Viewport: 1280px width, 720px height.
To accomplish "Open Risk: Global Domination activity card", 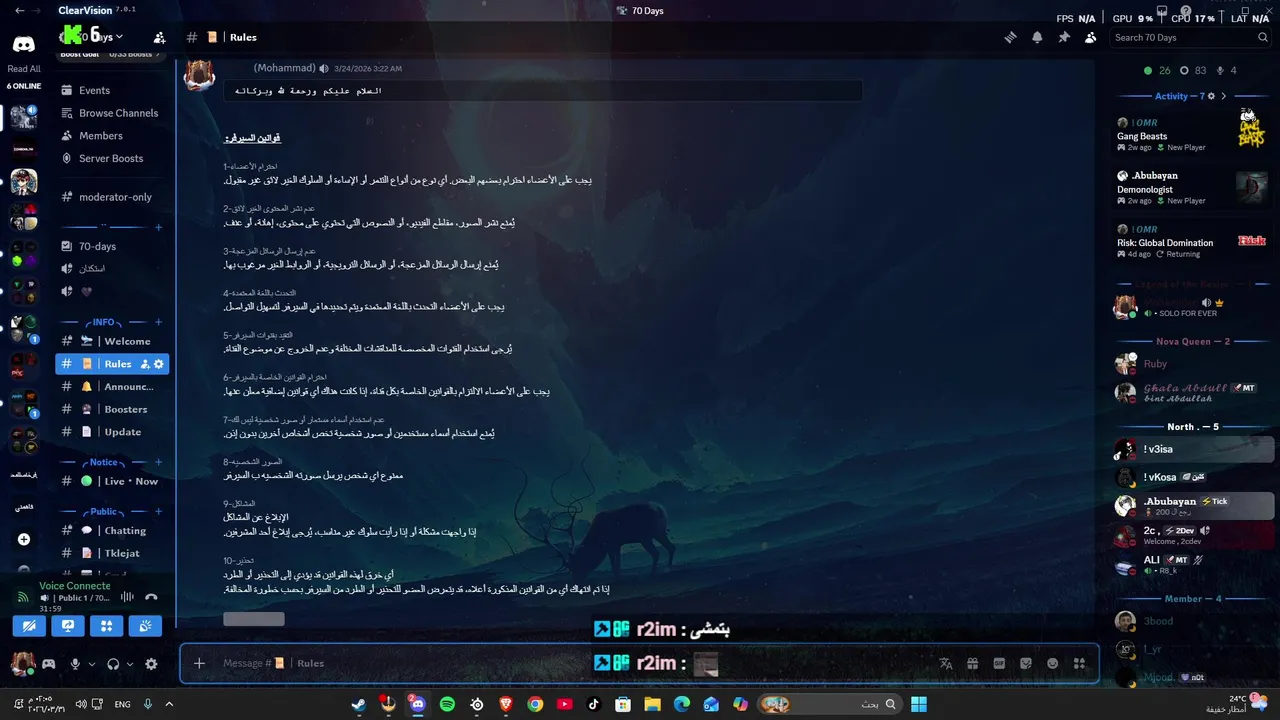I will [x=1191, y=242].
